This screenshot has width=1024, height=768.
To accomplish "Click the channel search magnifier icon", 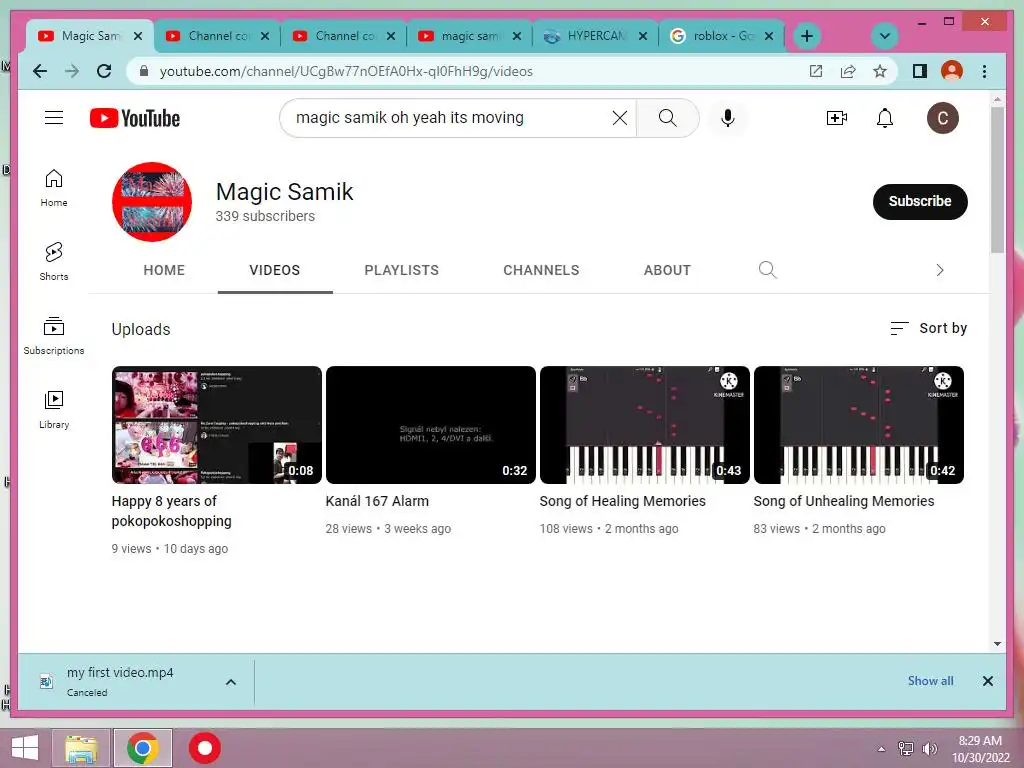I will (767, 270).
